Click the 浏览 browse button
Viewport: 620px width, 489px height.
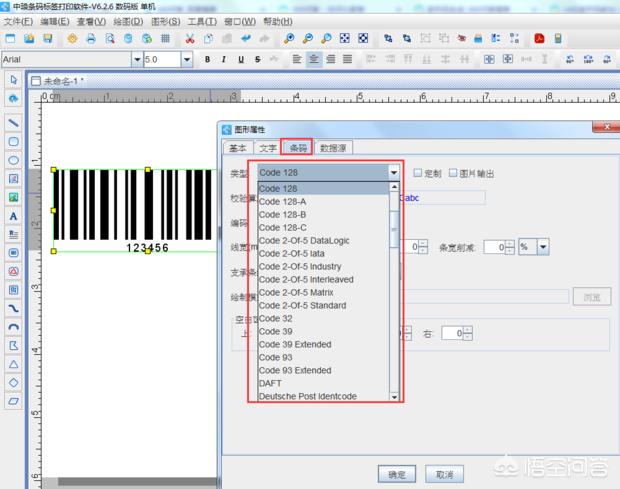coord(592,297)
